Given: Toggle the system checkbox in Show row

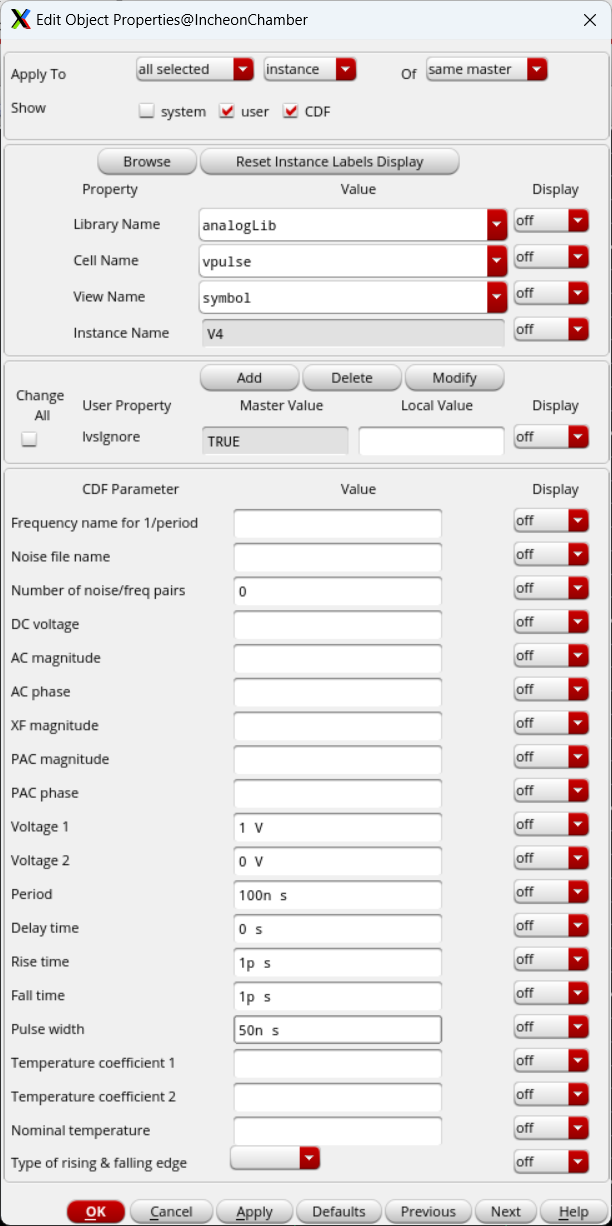Looking at the screenshot, I should point(147,112).
